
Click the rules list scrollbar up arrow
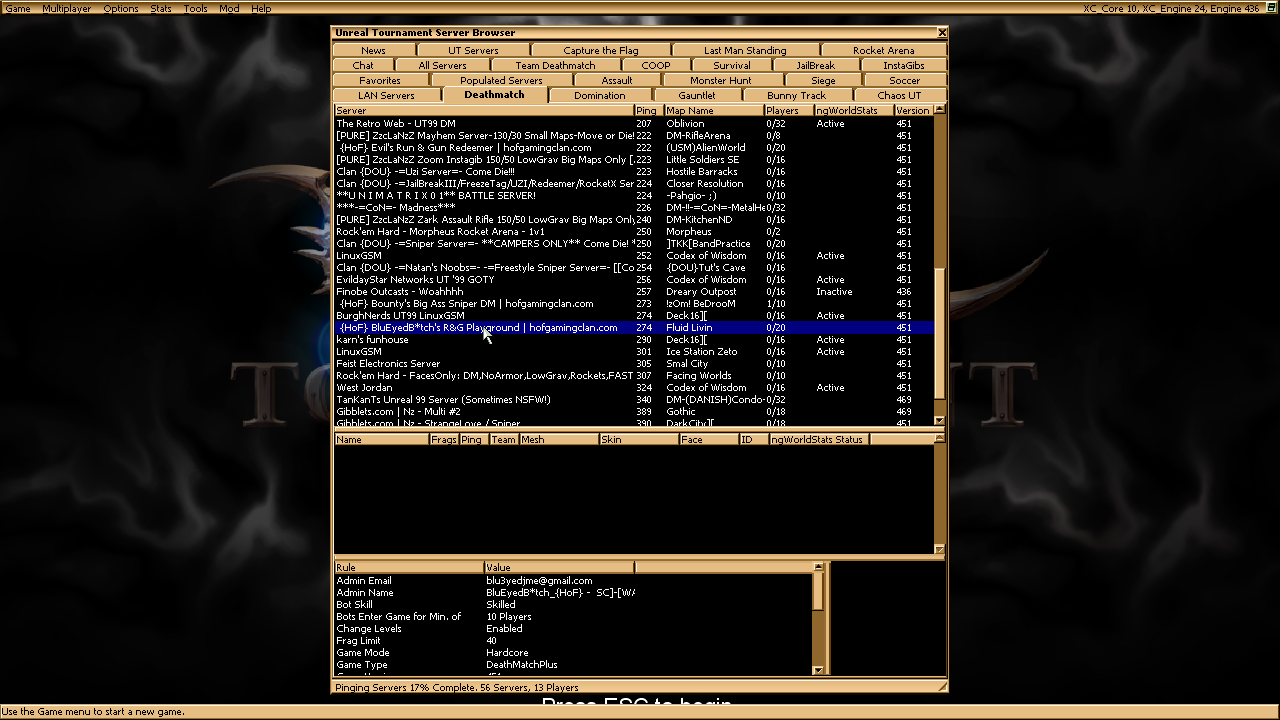pyautogui.click(x=819, y=567)
